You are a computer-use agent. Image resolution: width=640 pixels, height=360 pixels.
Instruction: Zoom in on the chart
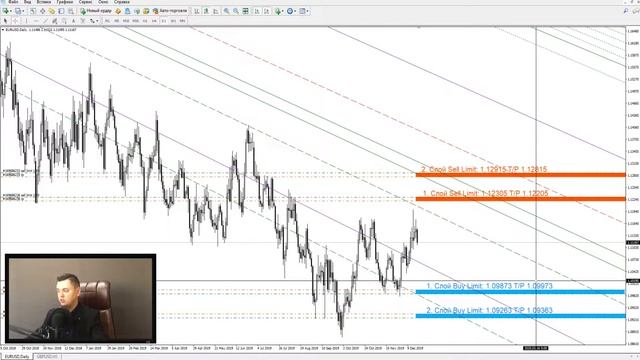(x=226, y=11)
